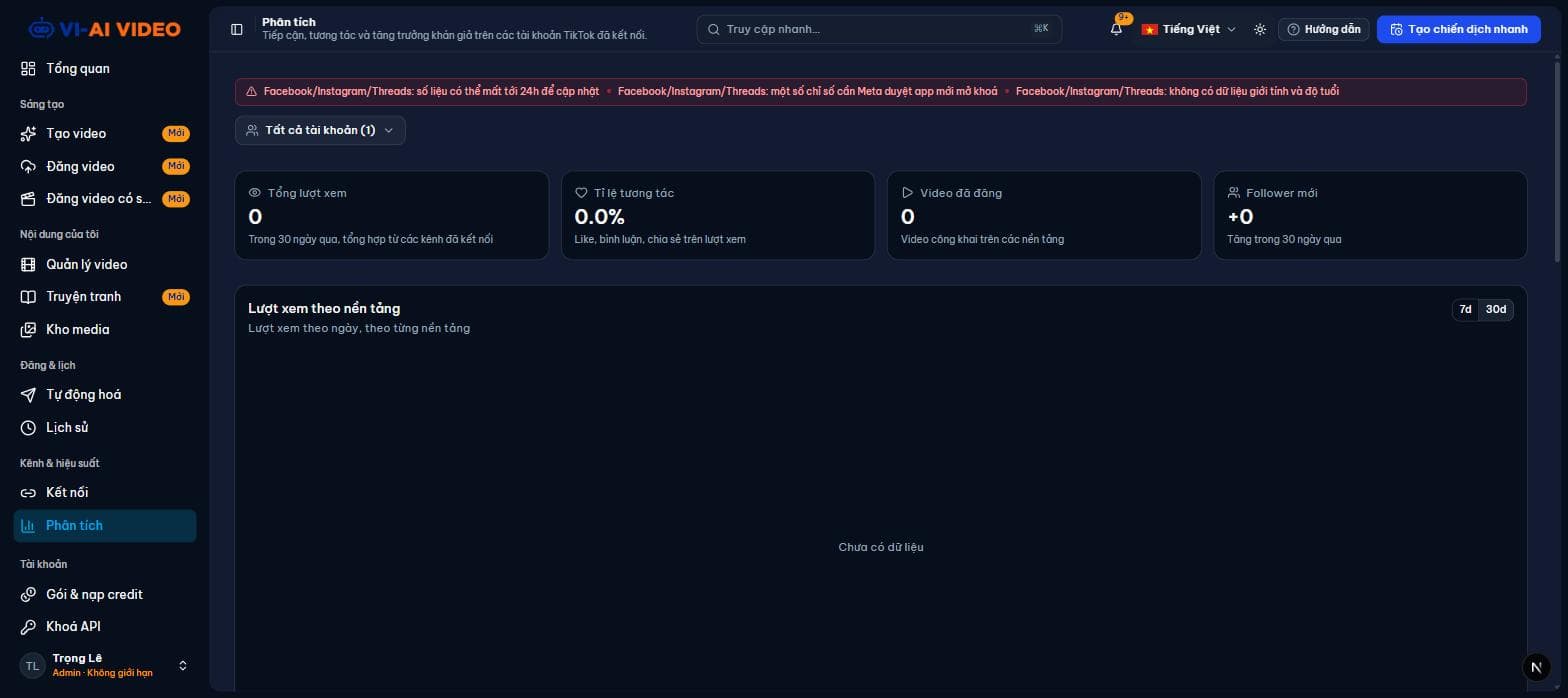Viewport: 1568px width, 698px height.
Task: Switch the chart to 7d range
Action: [1465, 309]
